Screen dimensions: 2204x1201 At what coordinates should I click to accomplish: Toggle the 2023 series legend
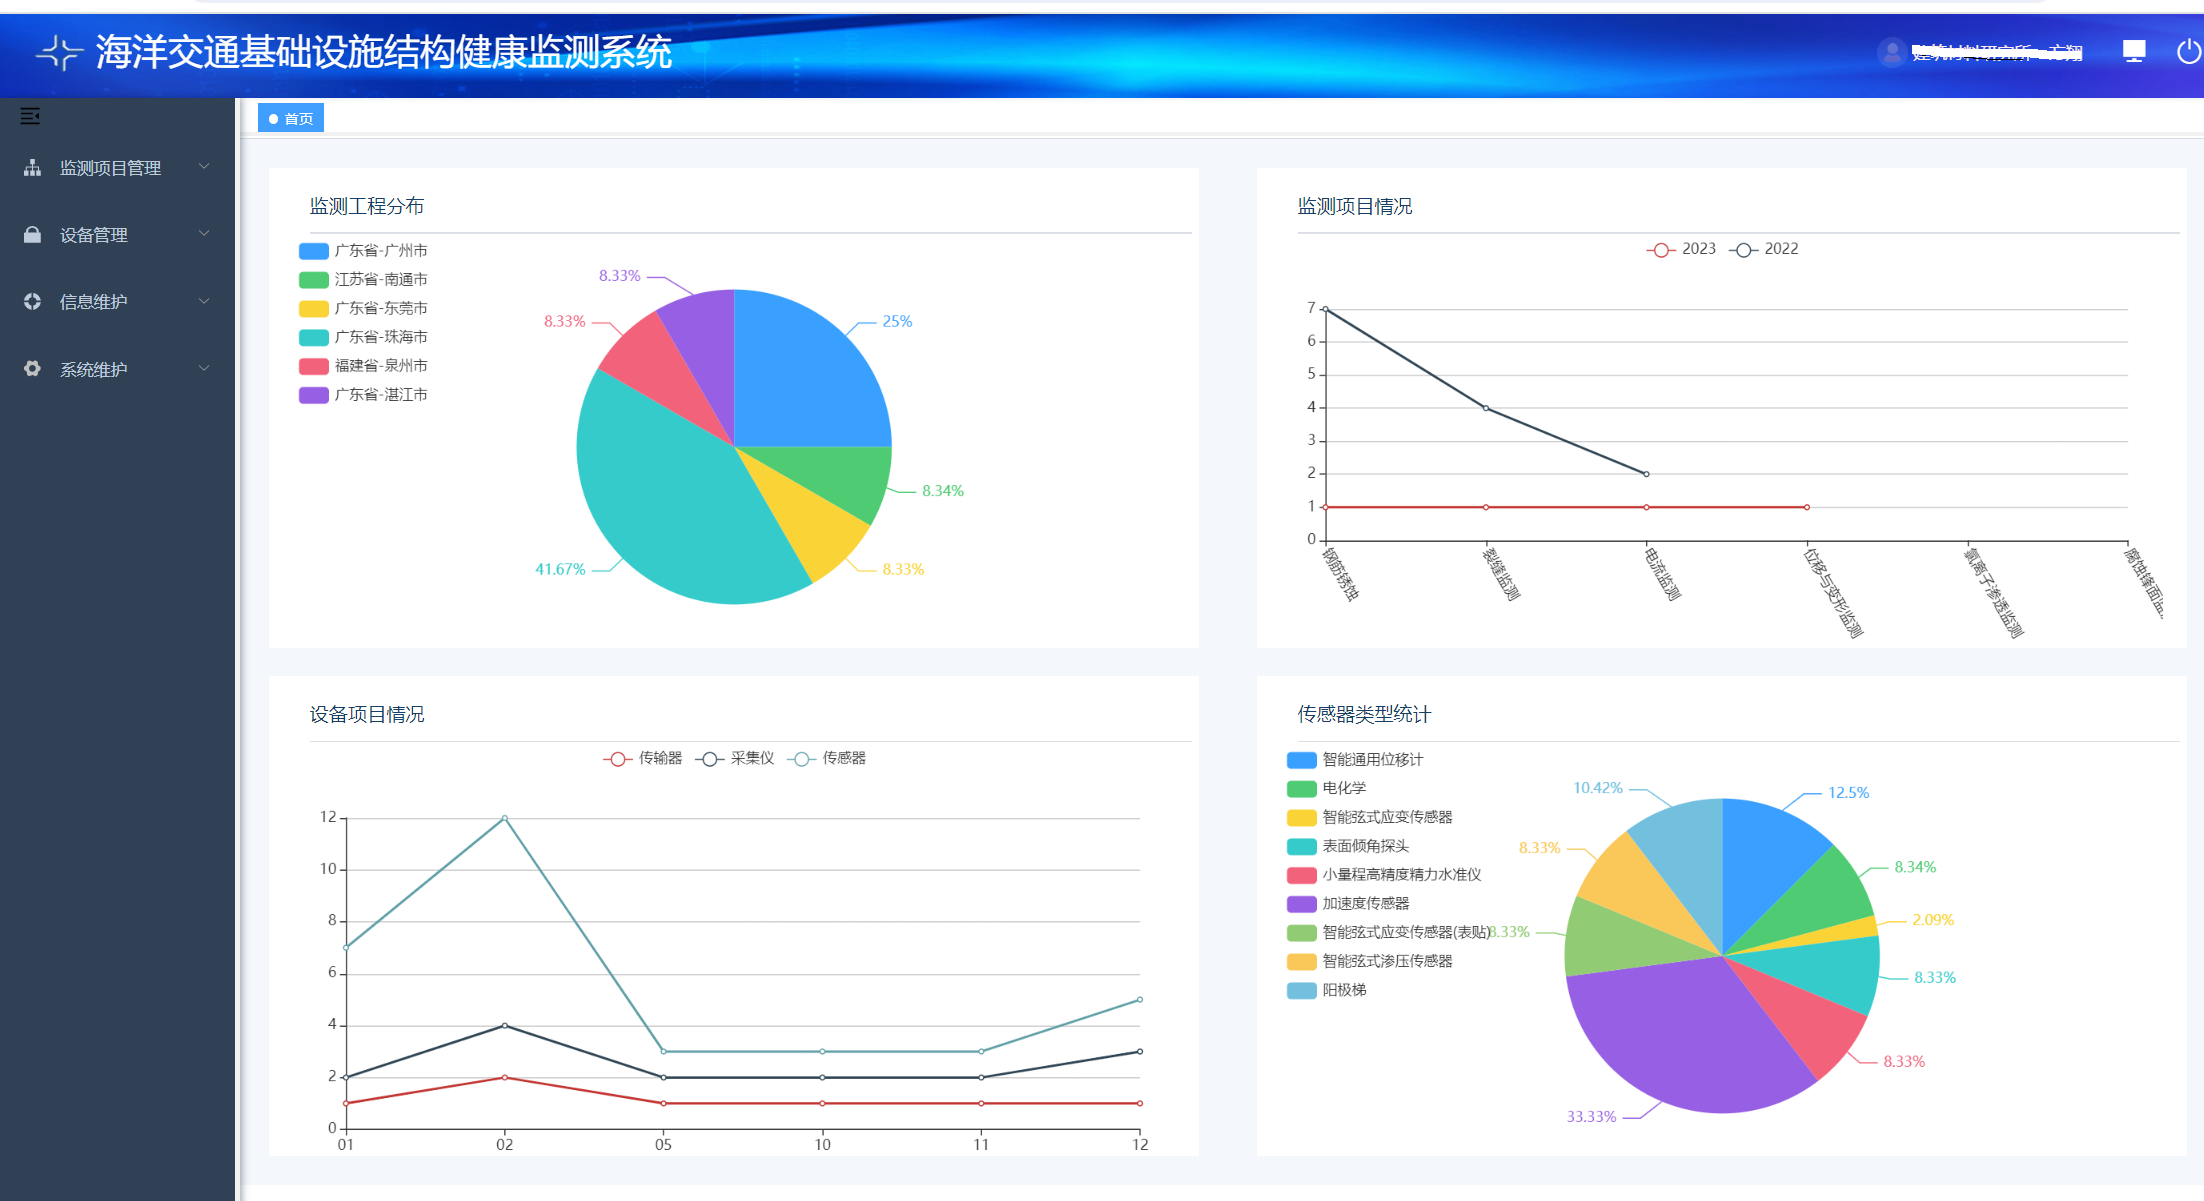pyautogui.click(x=1681, y=249)
